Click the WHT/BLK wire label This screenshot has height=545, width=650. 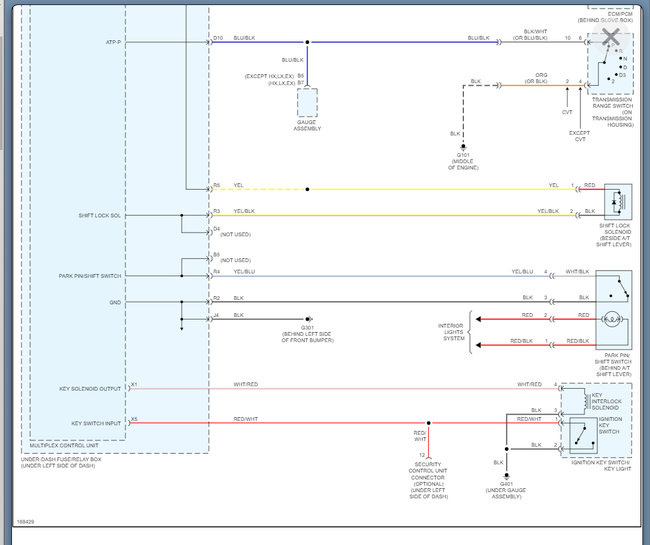(577, 272)
